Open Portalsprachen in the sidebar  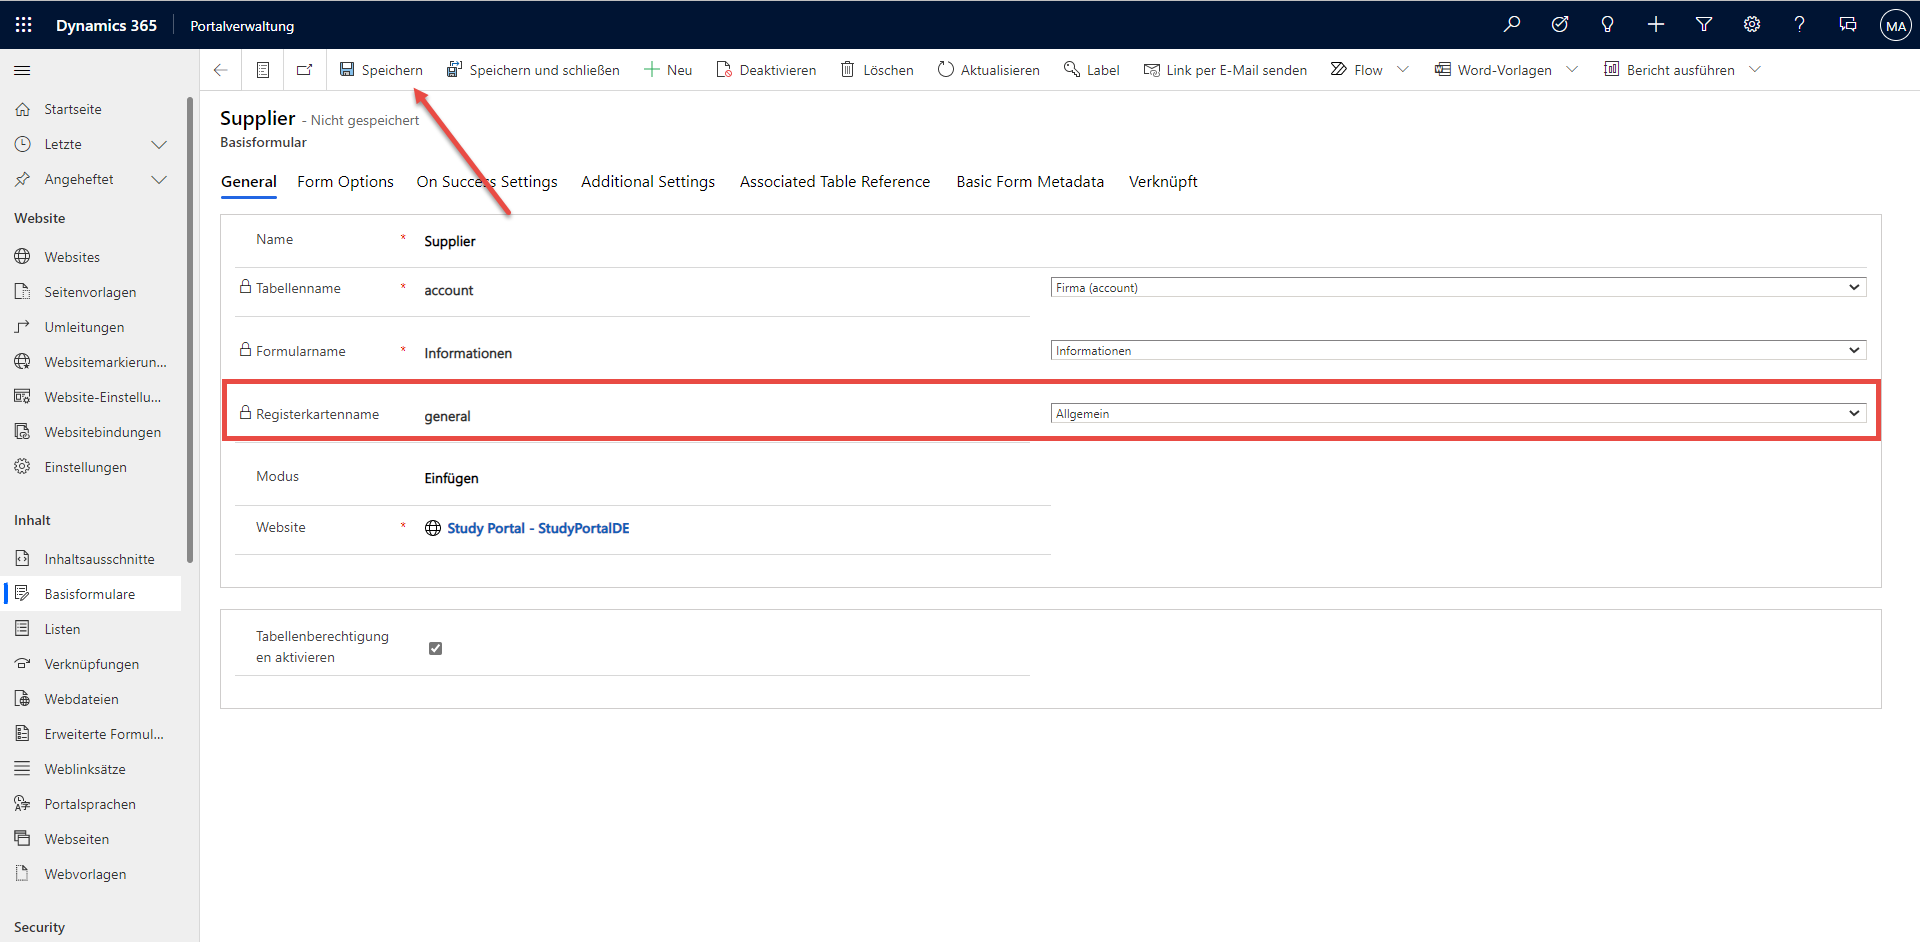pos(92,804)
